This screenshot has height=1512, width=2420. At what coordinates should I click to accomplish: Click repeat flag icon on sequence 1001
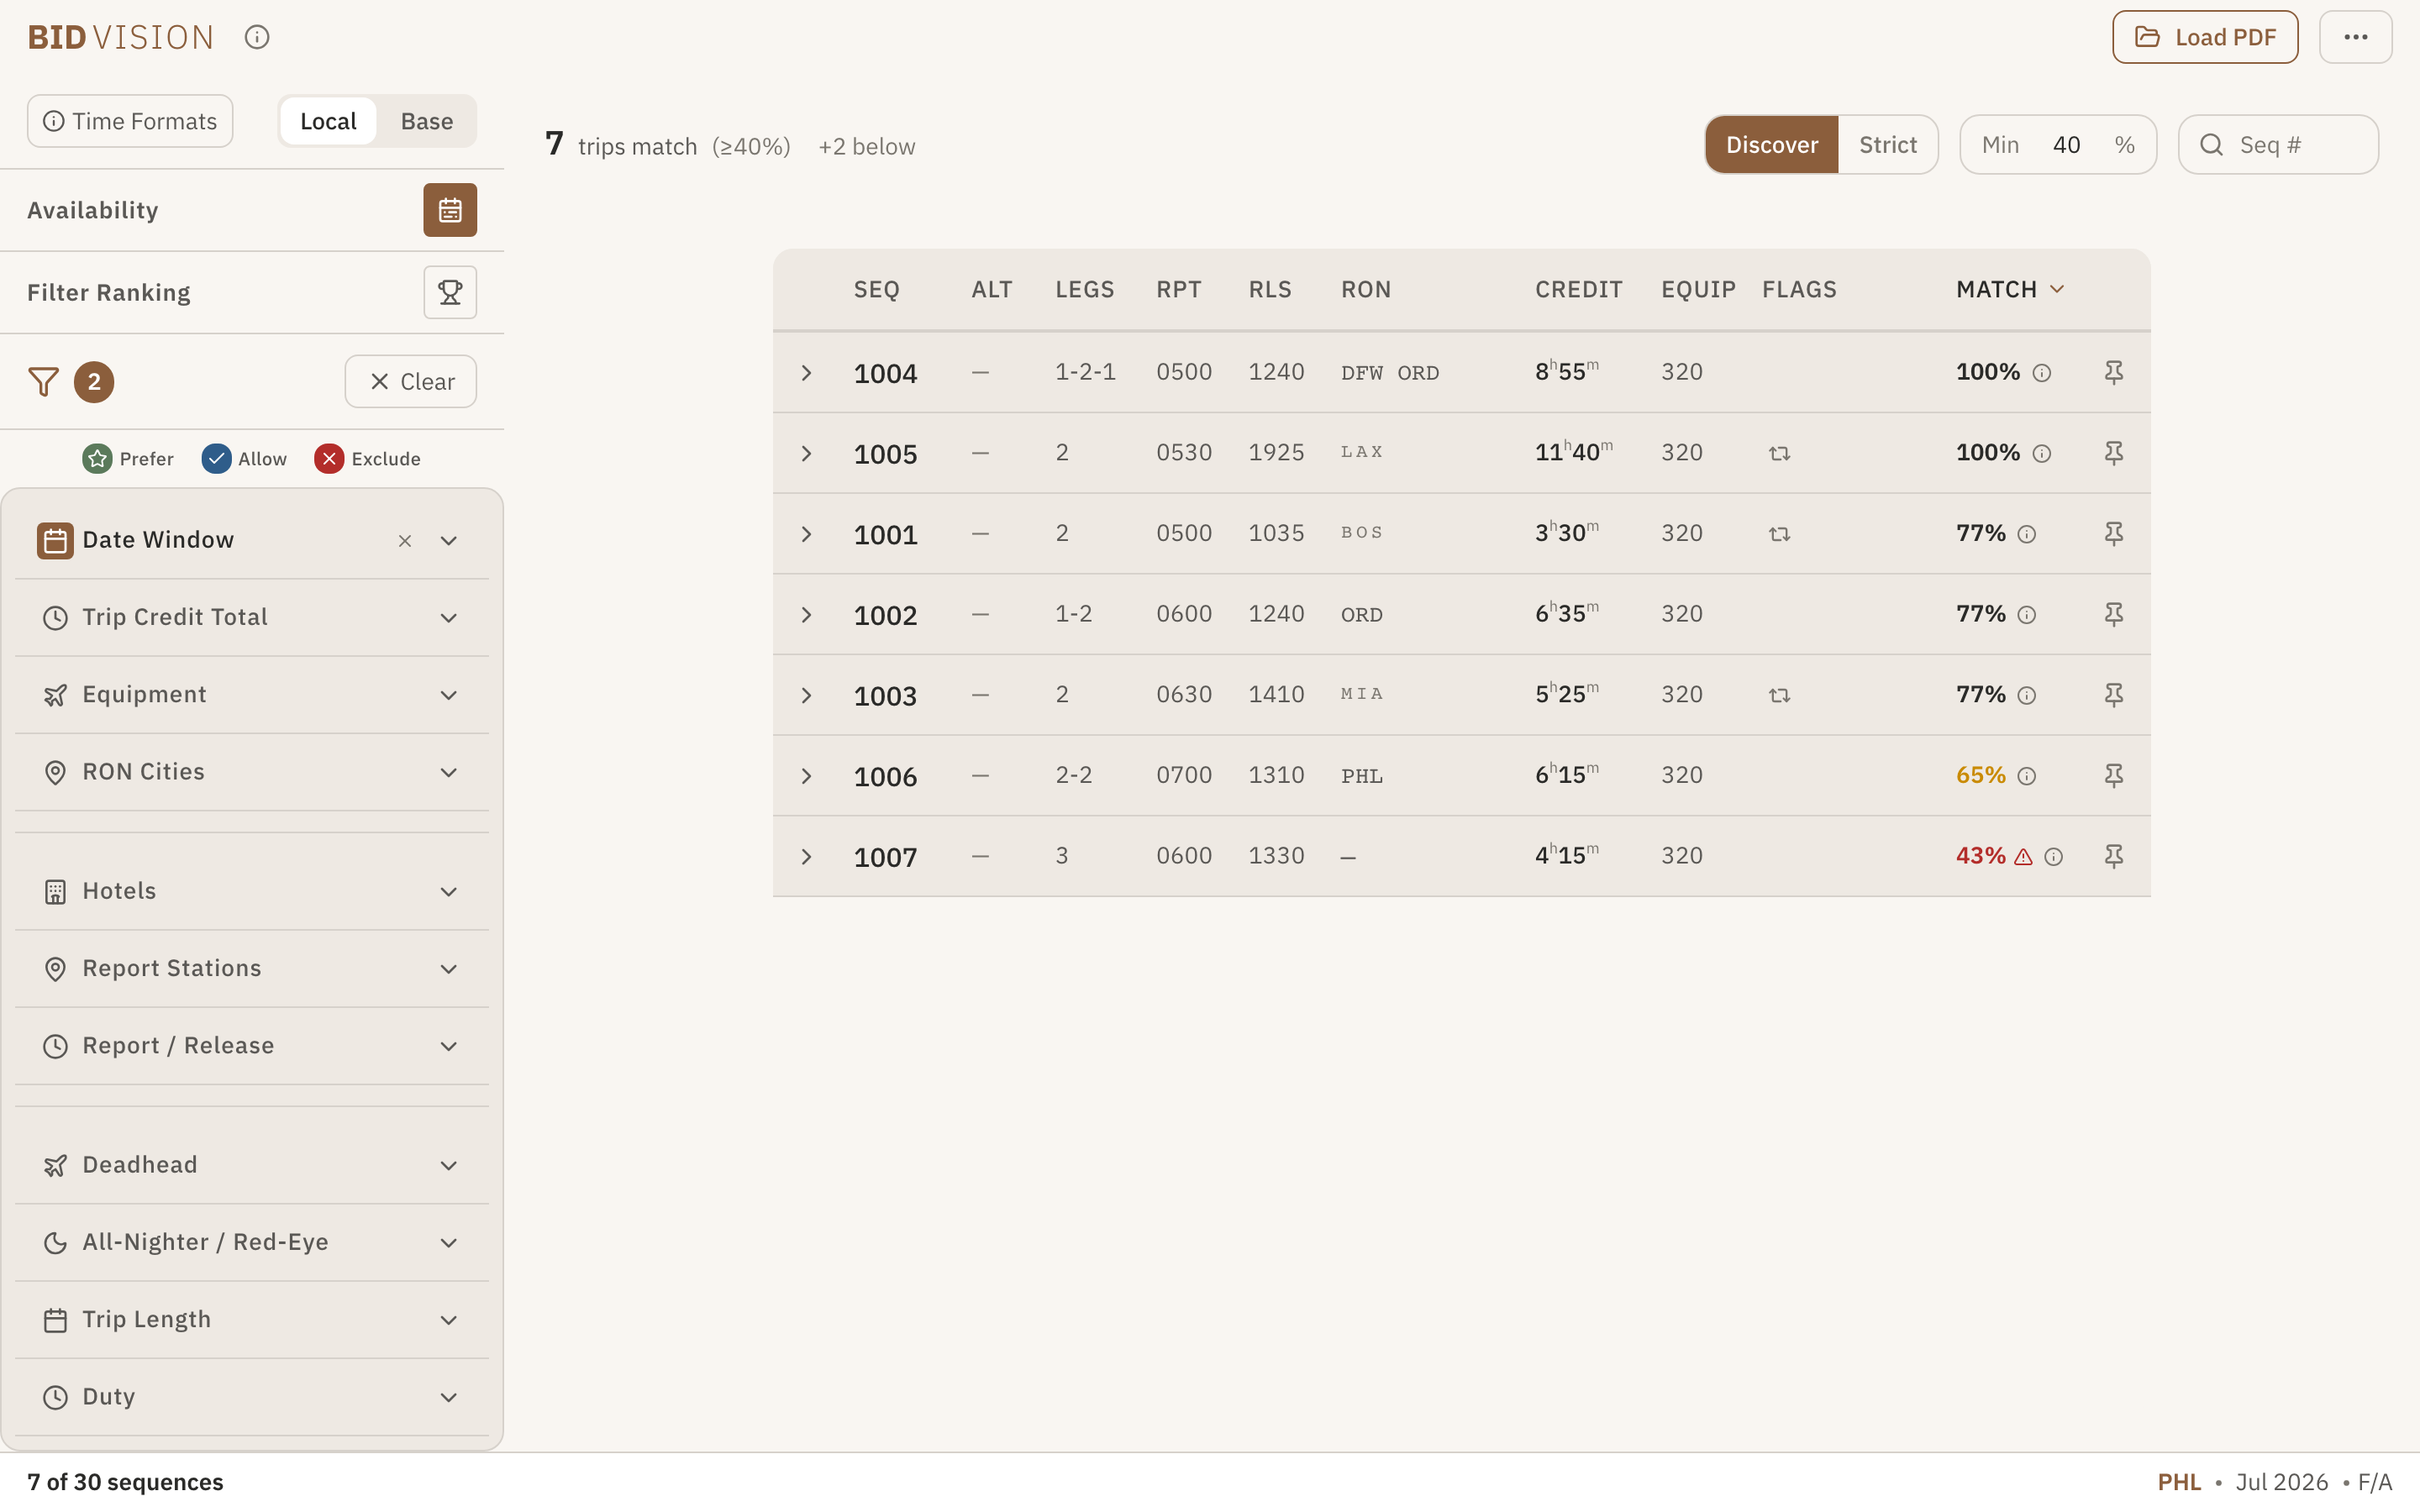tap(1779, 534)
